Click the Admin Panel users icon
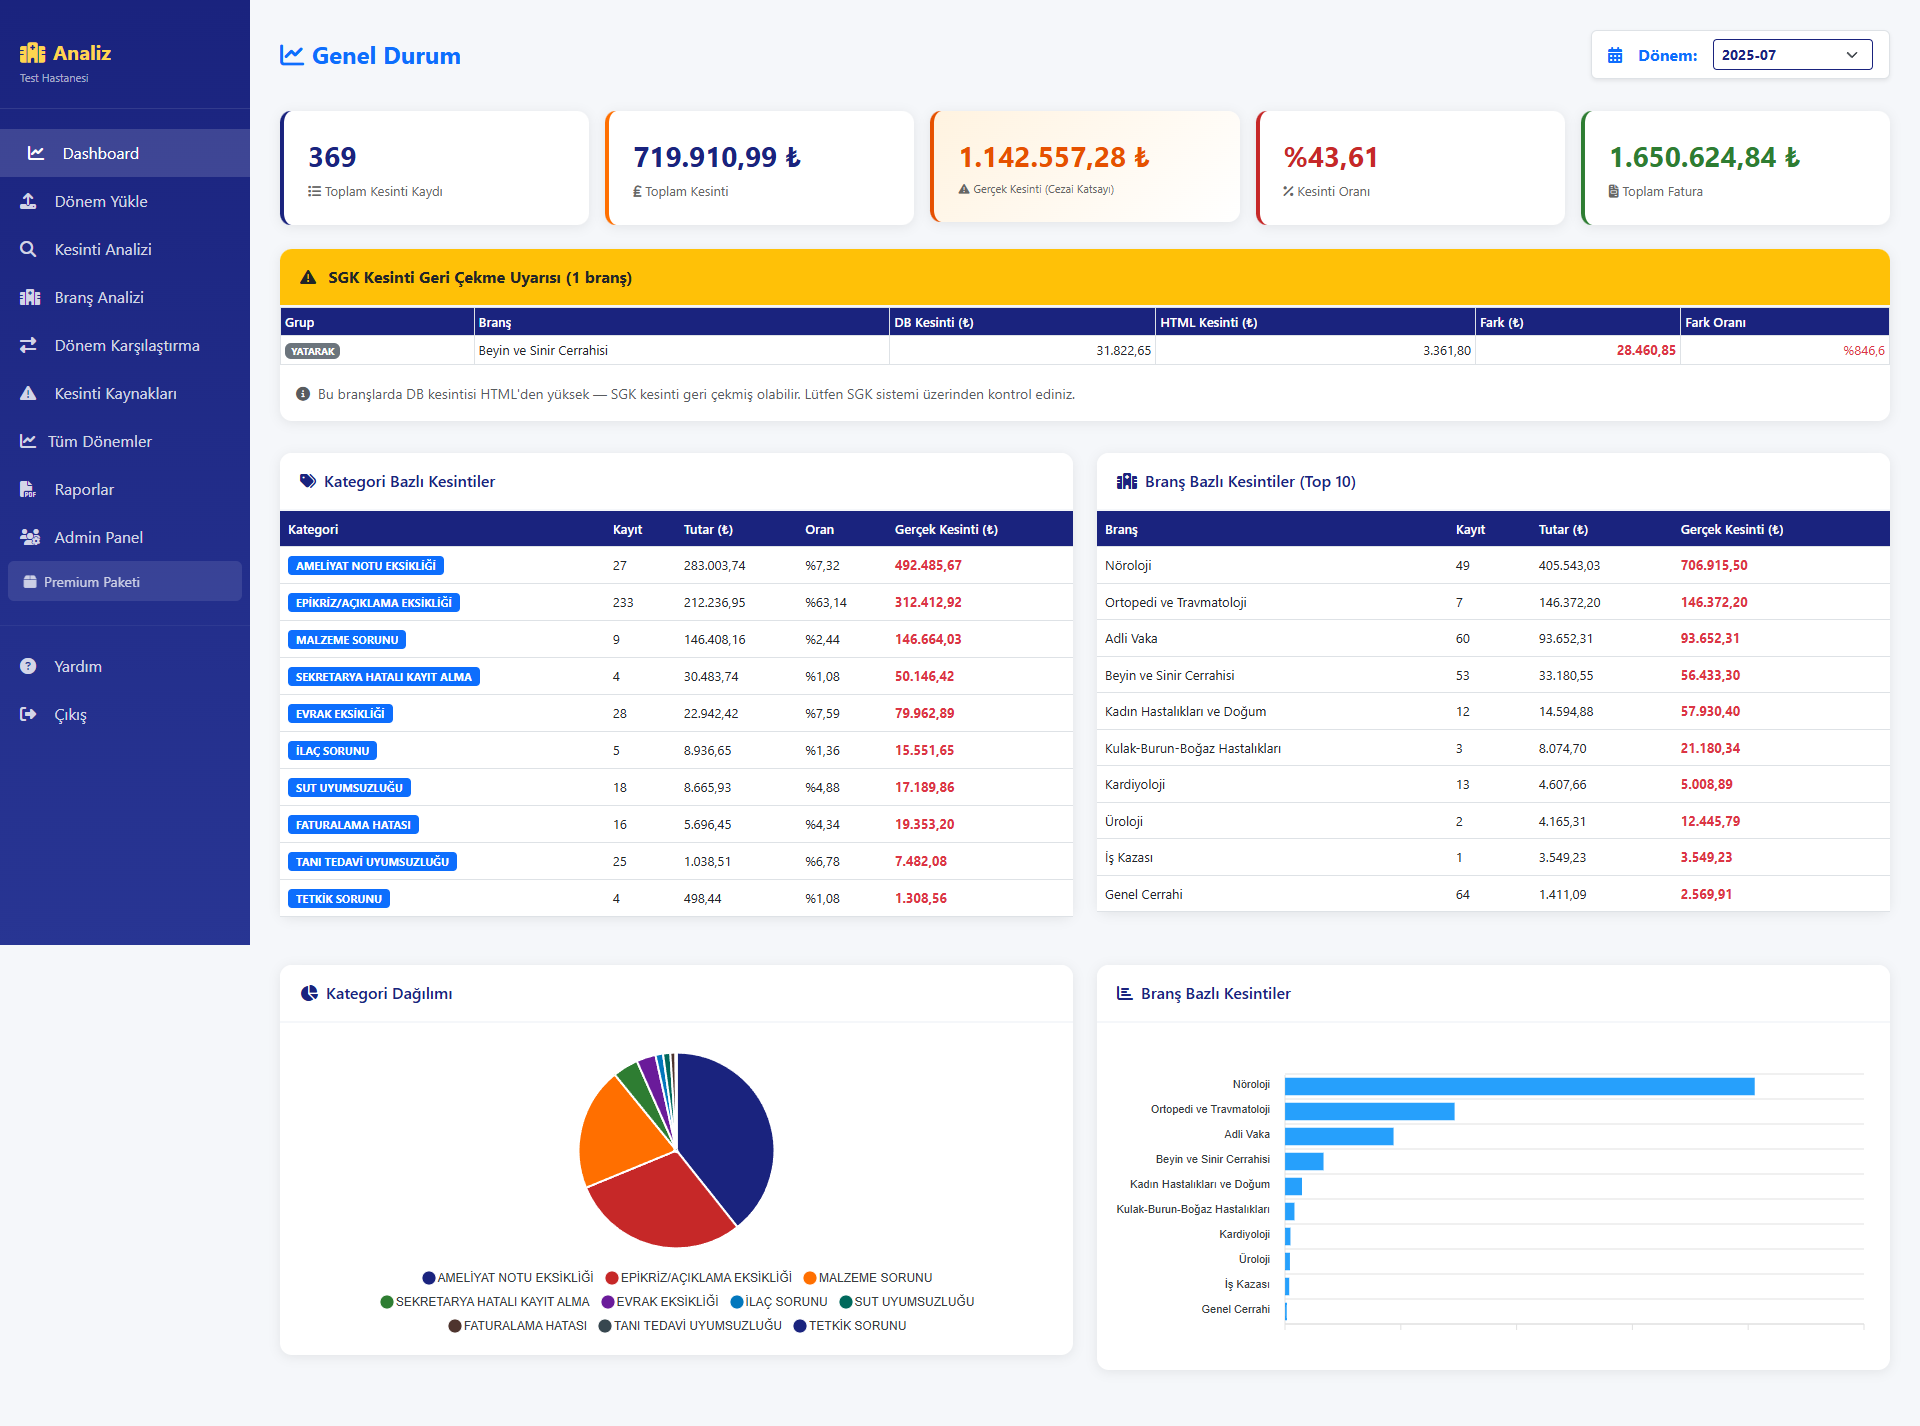Image resolution: width=1920 pixels, height=1426 pixels. [x=29, y=537]
